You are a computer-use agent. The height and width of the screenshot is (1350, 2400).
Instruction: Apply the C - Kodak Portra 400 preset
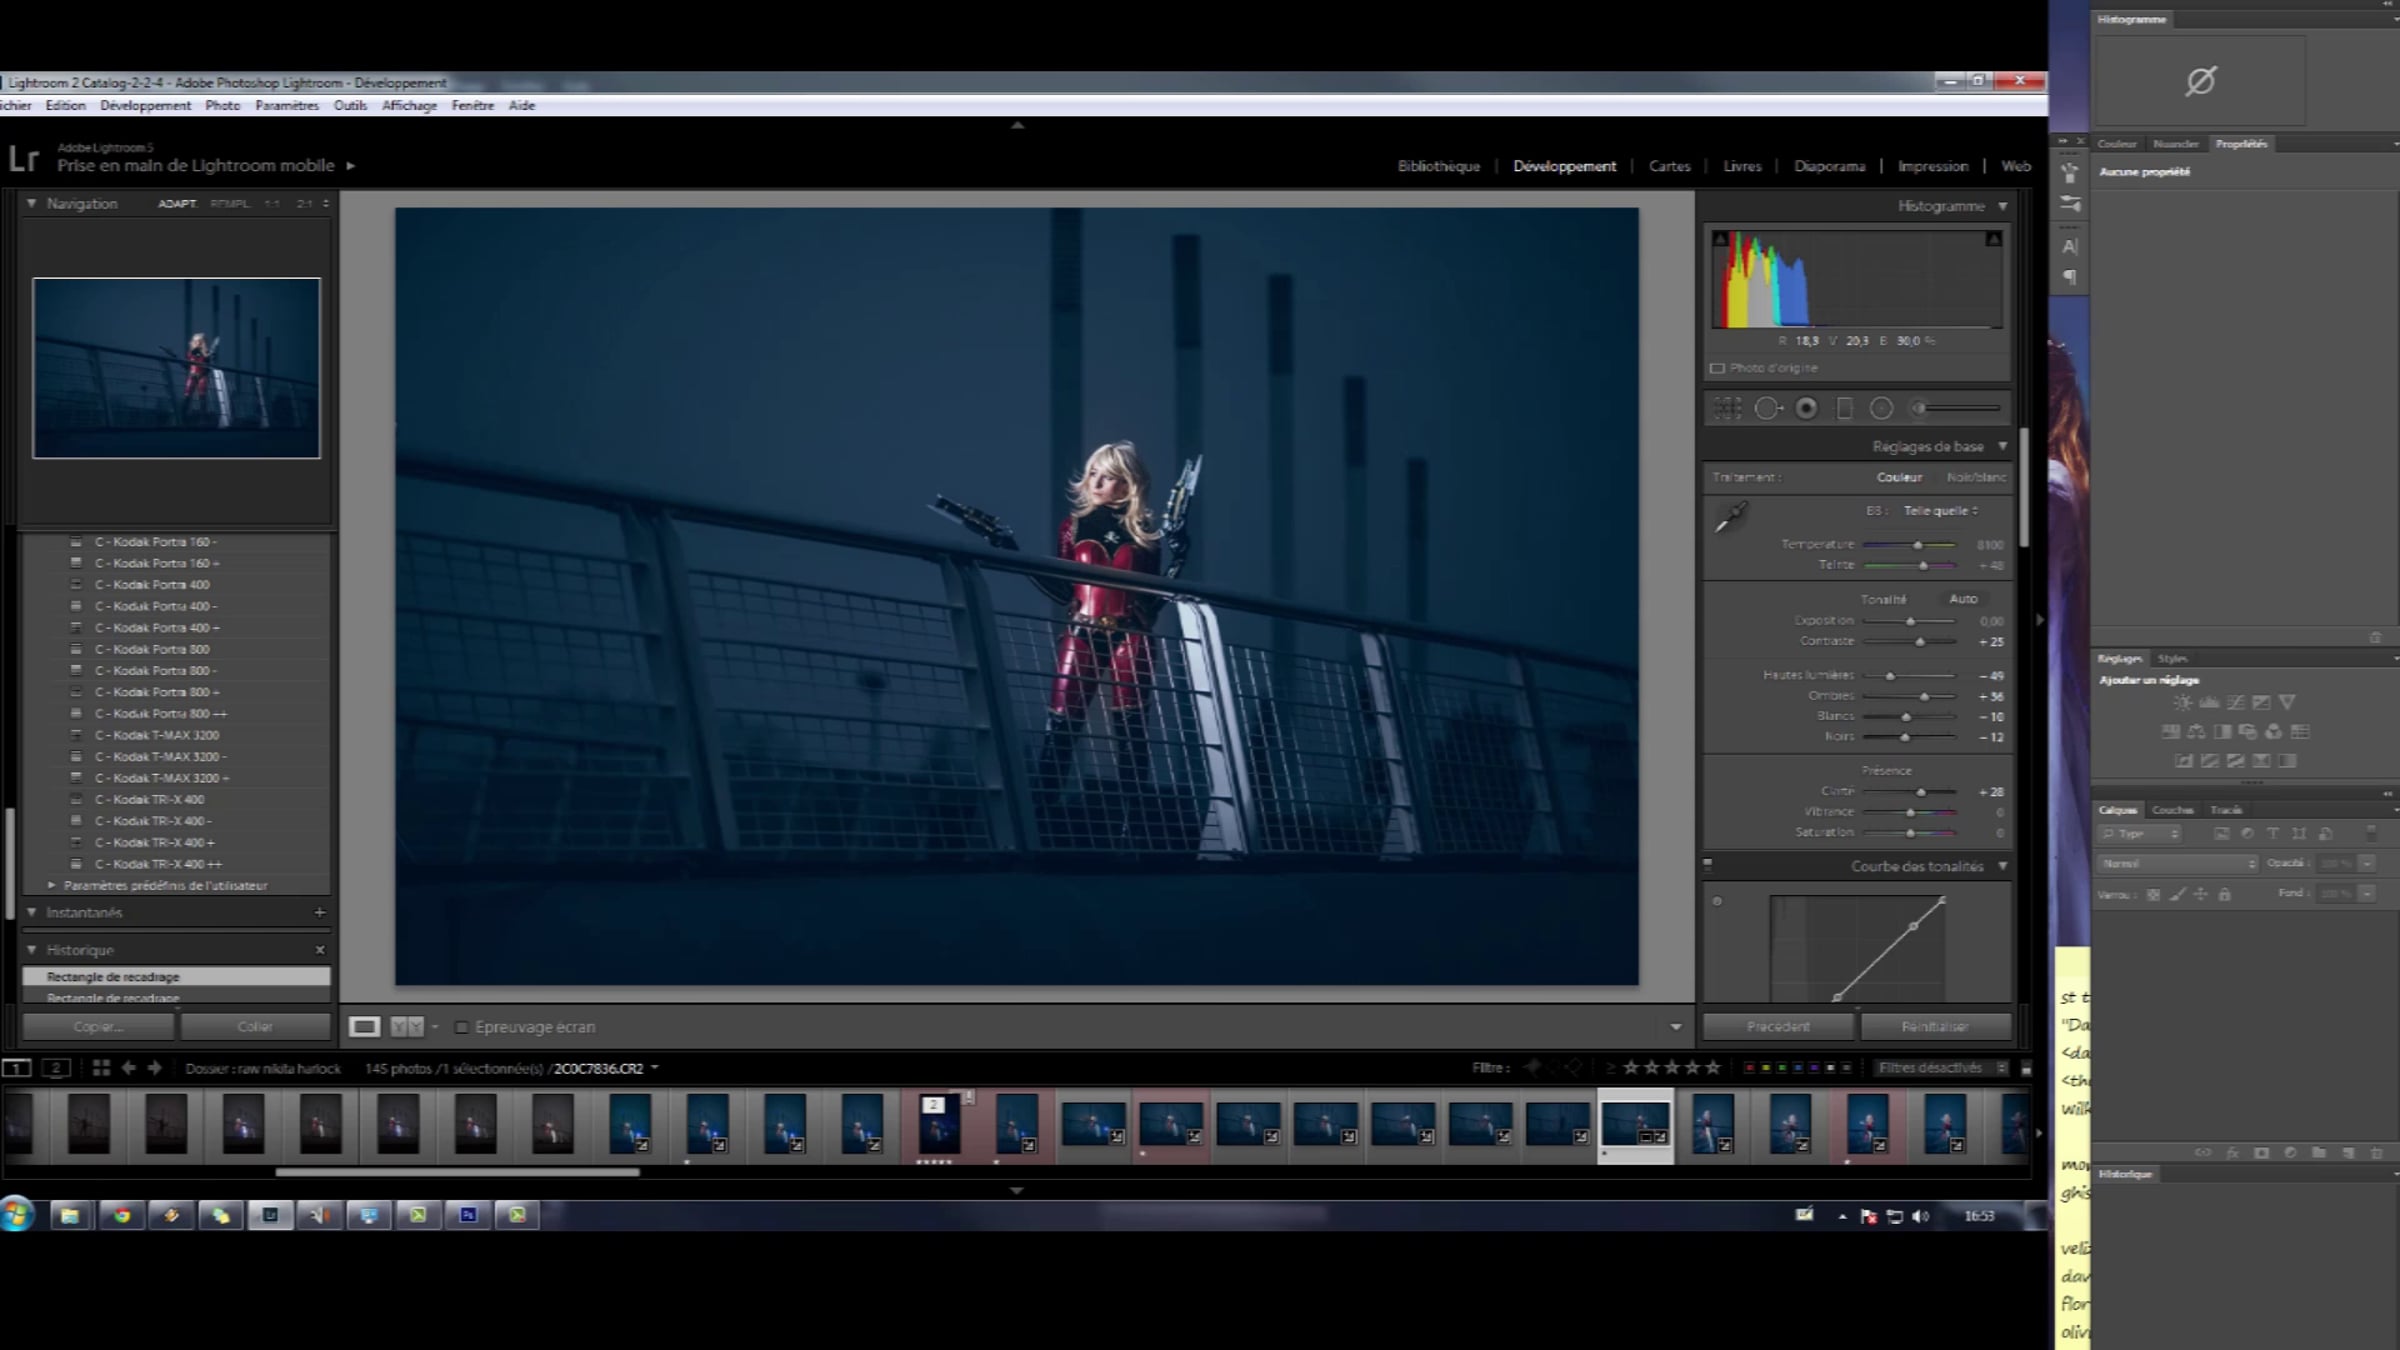(152, 585)
